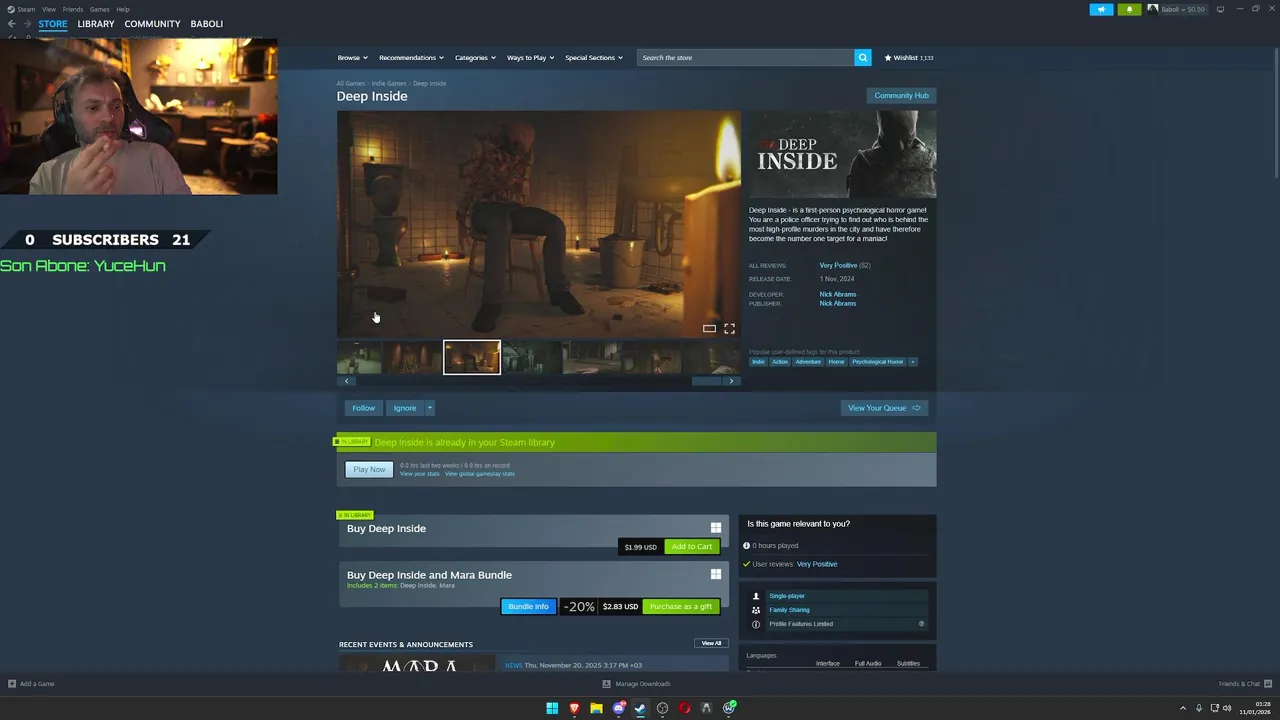Open the BABOLI profile tab
Screen dimensions: 1280x720
pos(207,24)
